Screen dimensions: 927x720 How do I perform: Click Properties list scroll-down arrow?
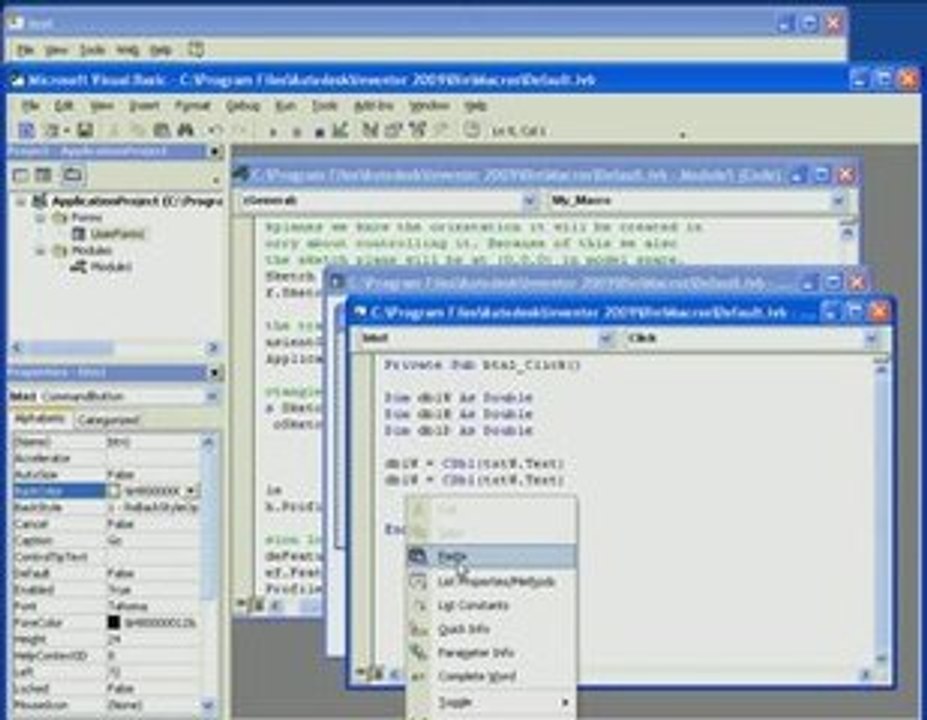(208, 705)
